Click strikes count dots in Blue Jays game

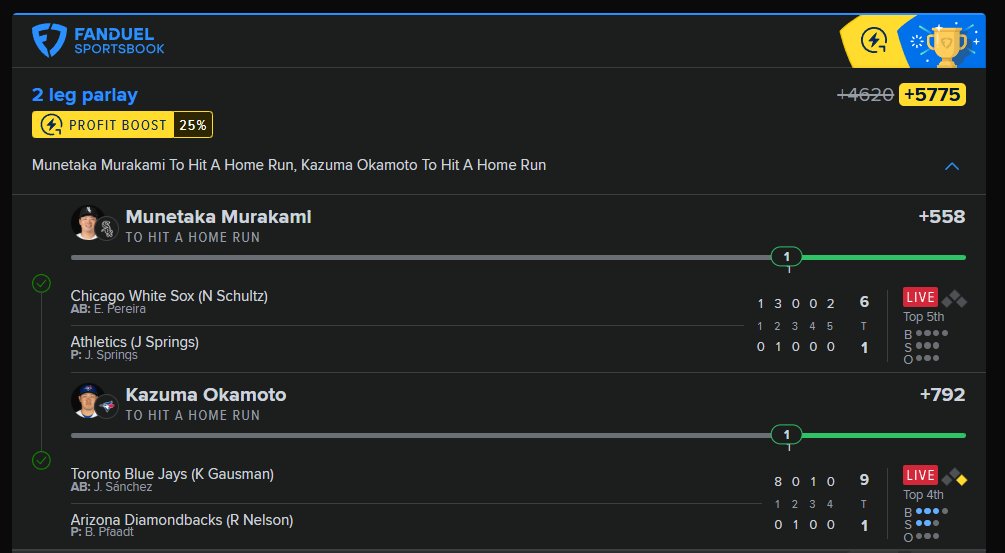(x=927, y=524)
